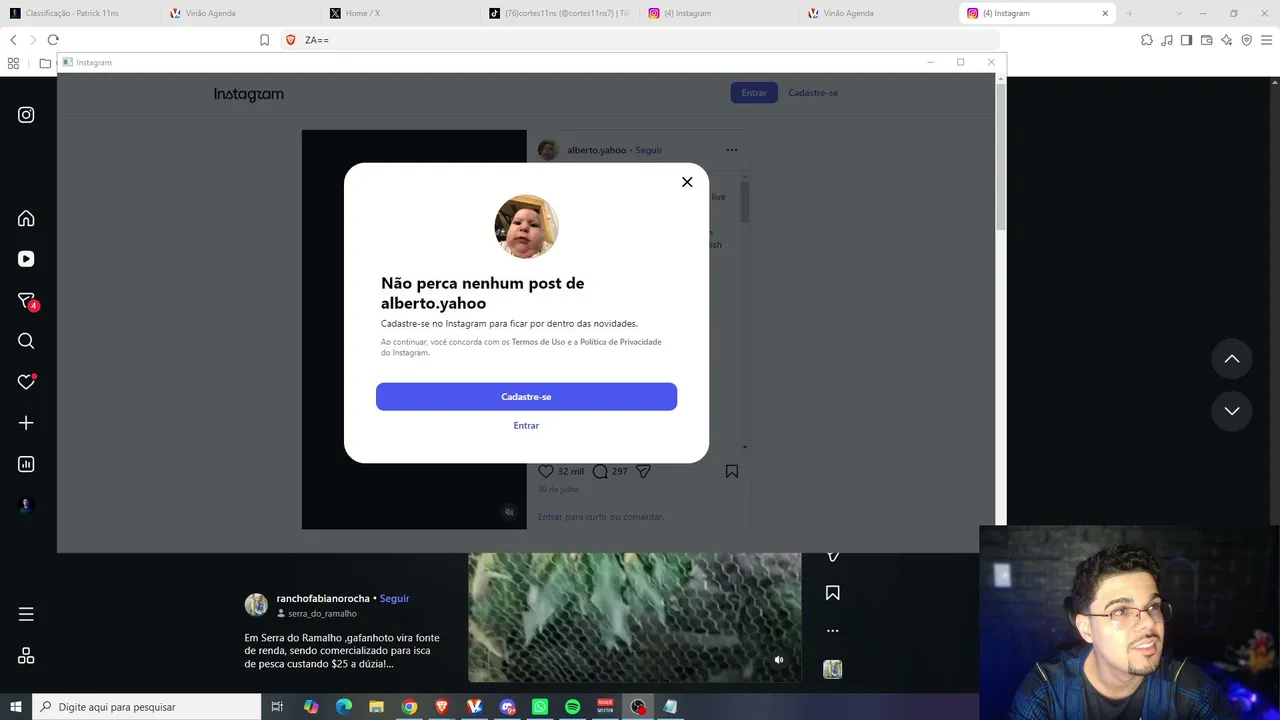The height and width of the screenshot is (720, 1280).
Task: Save the alberto.yahoo post with bookmark icon
Action: pos(732,471)
